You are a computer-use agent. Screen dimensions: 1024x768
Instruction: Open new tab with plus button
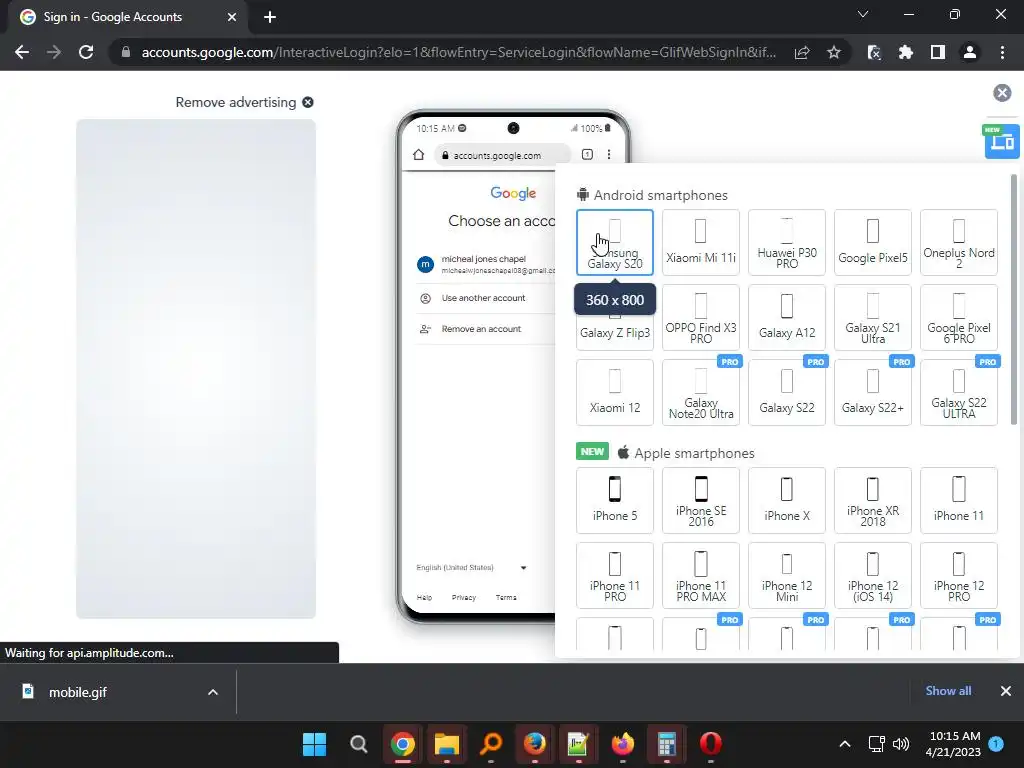point(270,17)
